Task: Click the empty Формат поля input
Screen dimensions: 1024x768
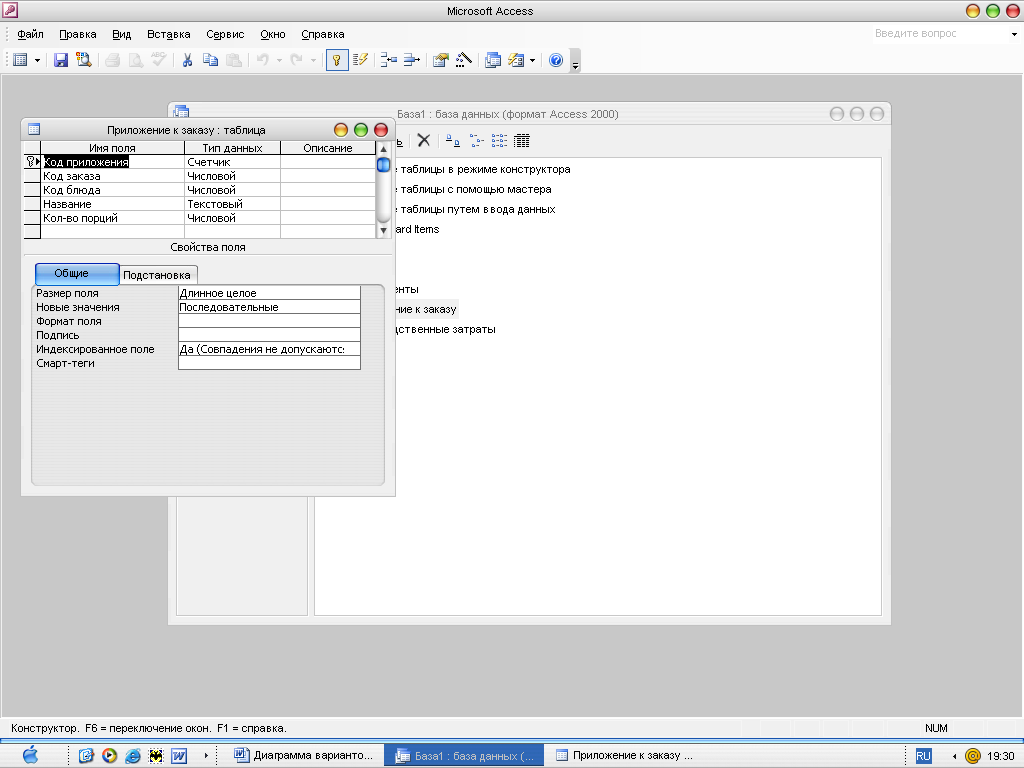Action: pyautogui.click(x=269, y=321)
